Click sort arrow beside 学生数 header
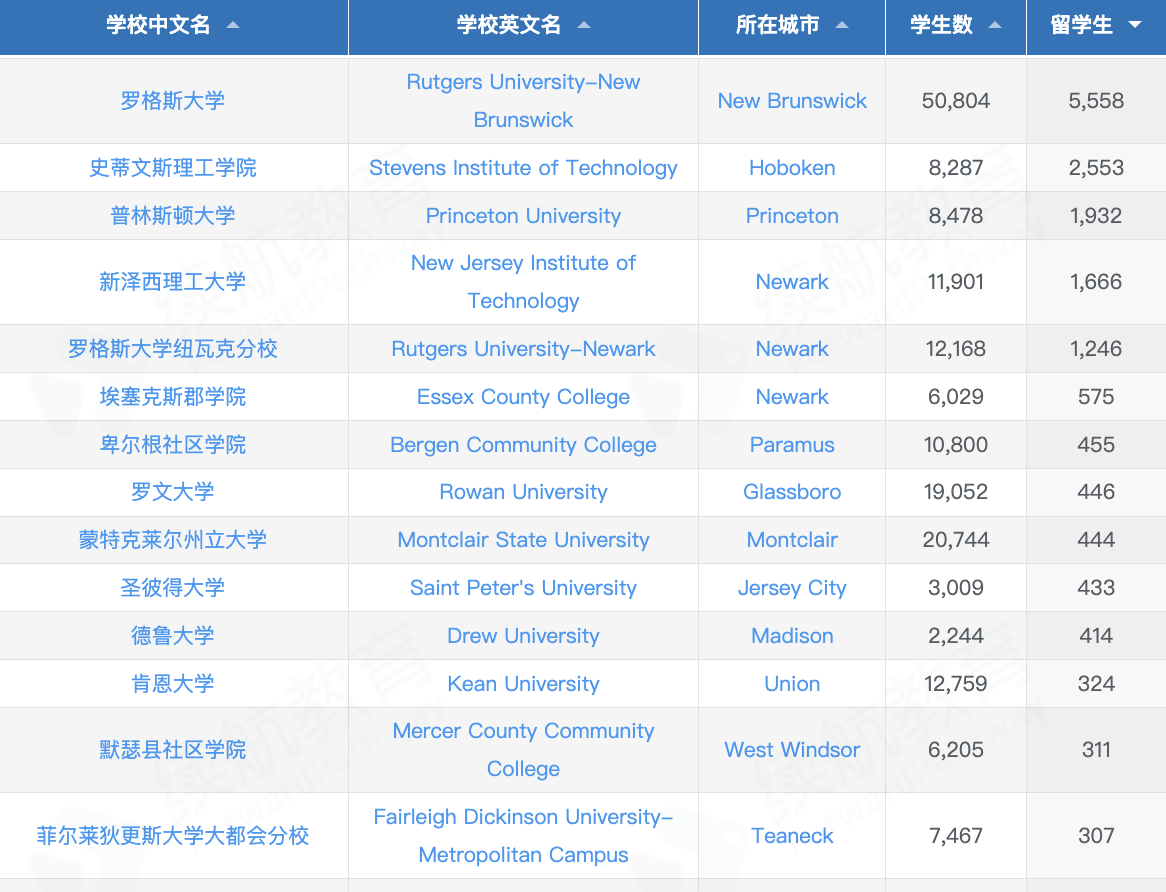 point(995,26)
